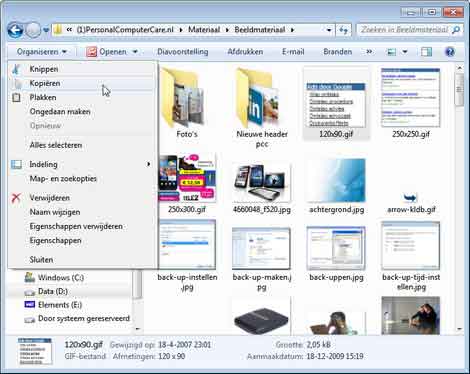Open the Indeling submenu
Screen dimensions: 470x374
coord(82,164)
